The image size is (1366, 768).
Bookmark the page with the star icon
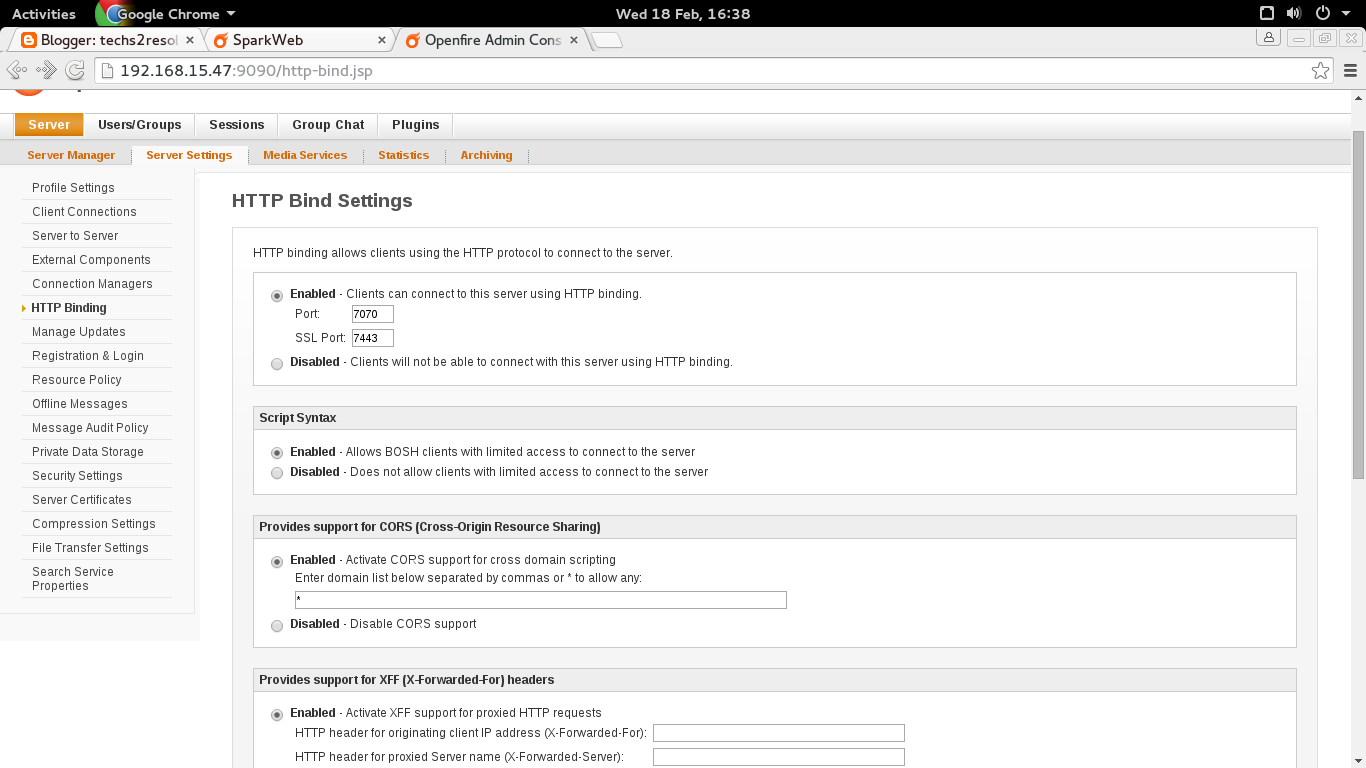1321,70
